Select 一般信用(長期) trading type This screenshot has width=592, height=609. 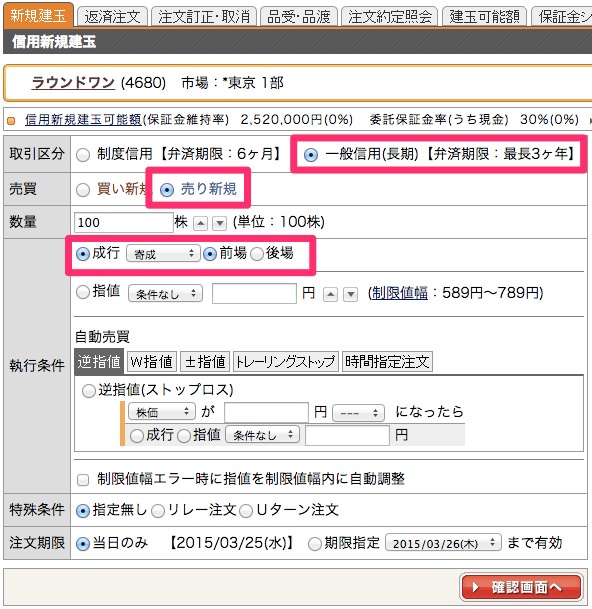click(x=311, y=155)
